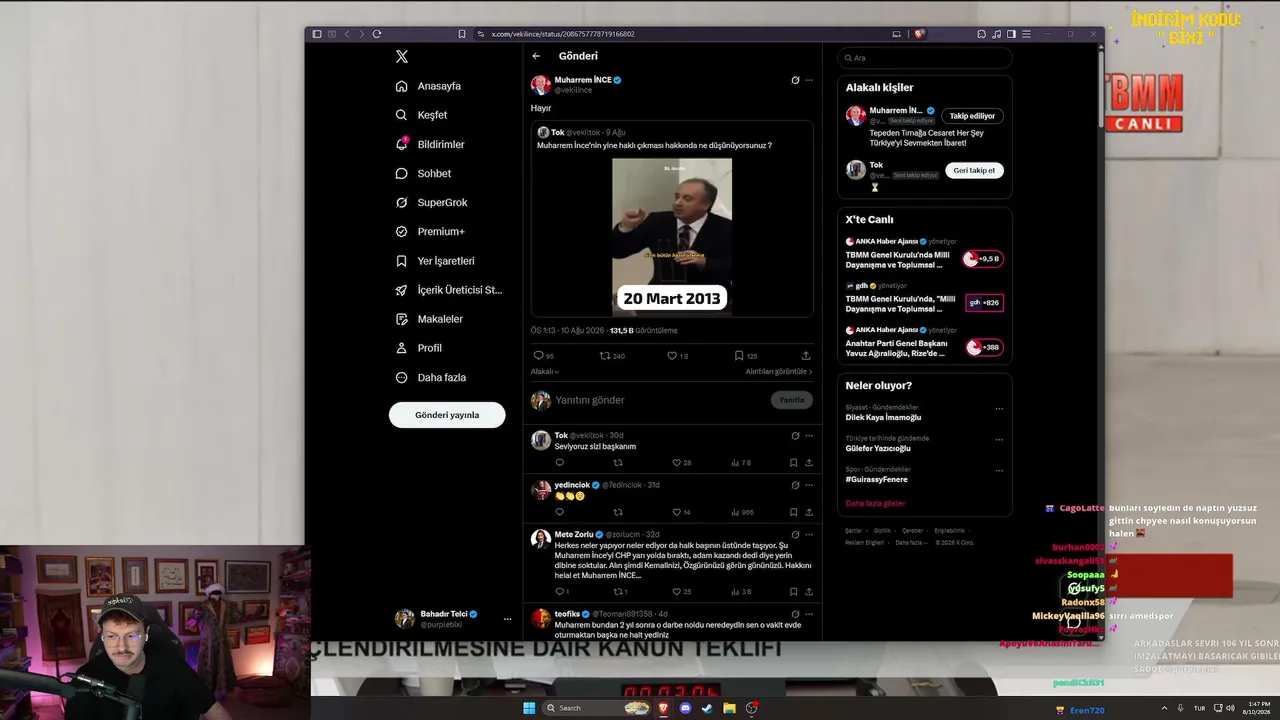
Task: Click the 'Gönderi yayınla' button
Action: [x=447, y=415]
